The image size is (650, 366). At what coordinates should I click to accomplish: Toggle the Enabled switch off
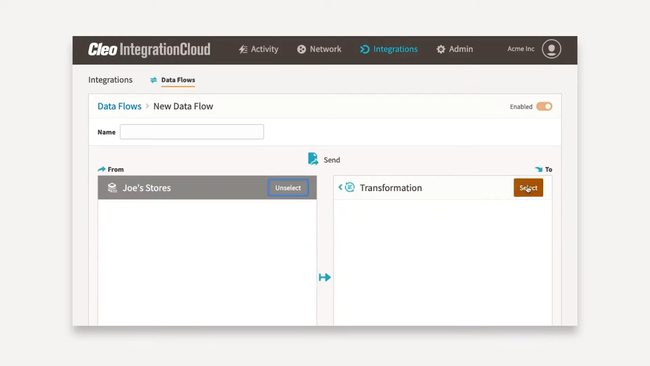pos(544,107)
